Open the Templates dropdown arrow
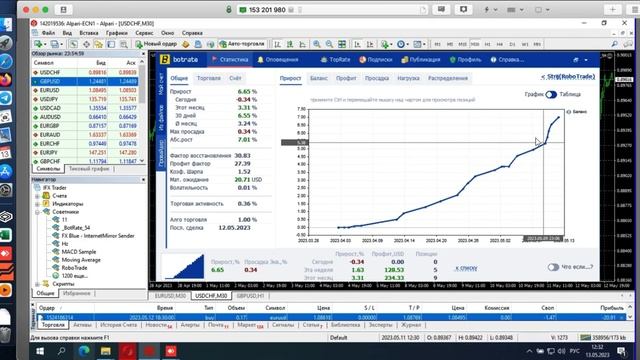Viewport: 640px width, 360px height. [424, 44]
